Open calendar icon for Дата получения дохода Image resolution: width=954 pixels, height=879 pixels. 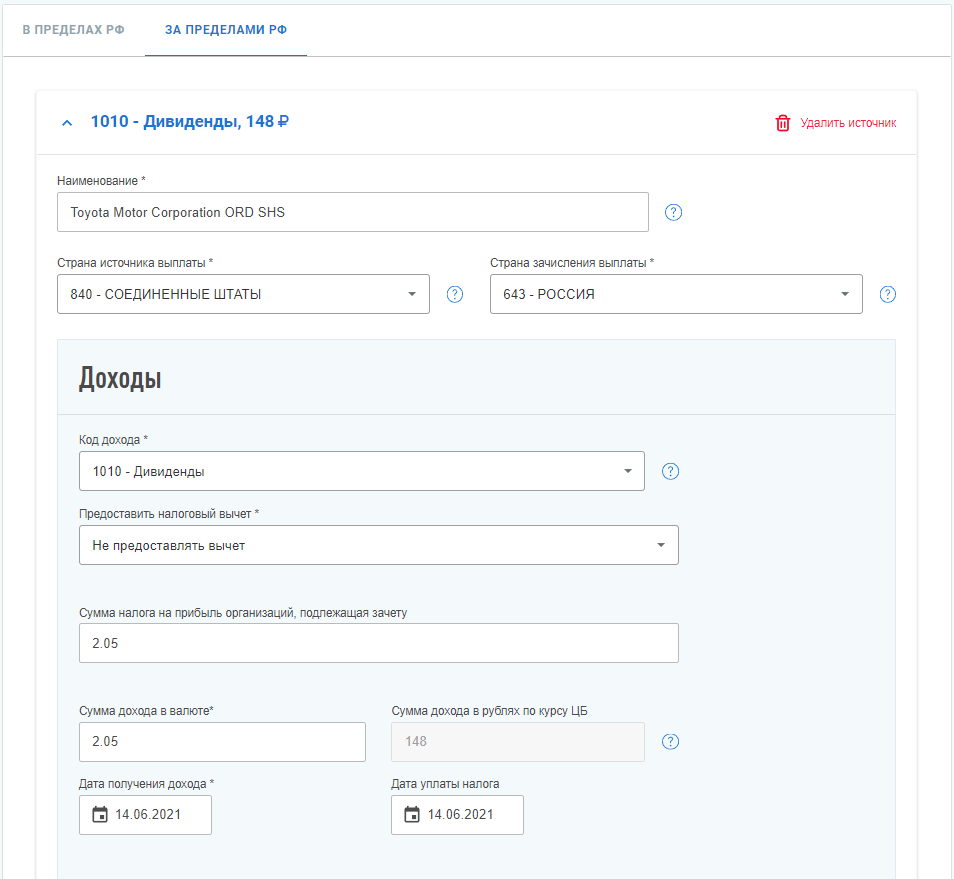tap(99, 815)
